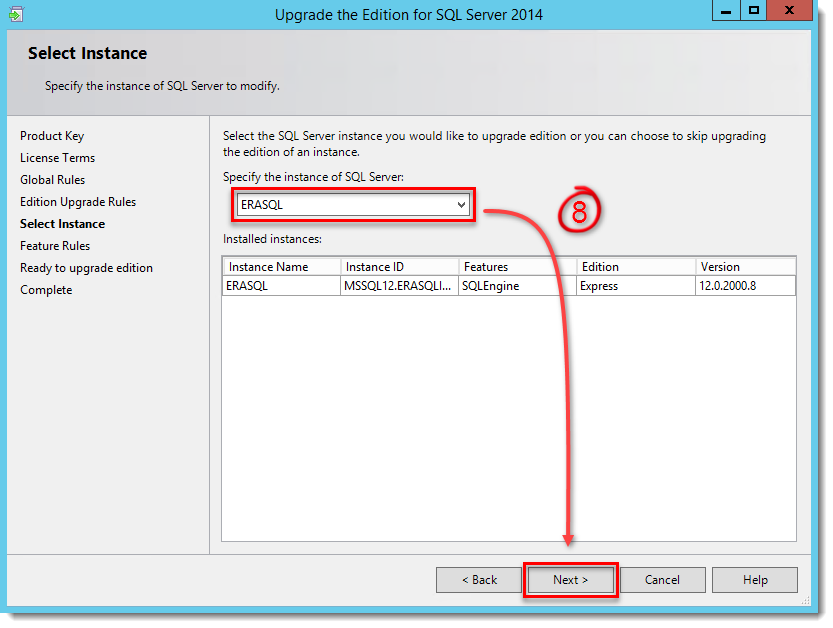Sort by Instance Name column header

[282, 267]
